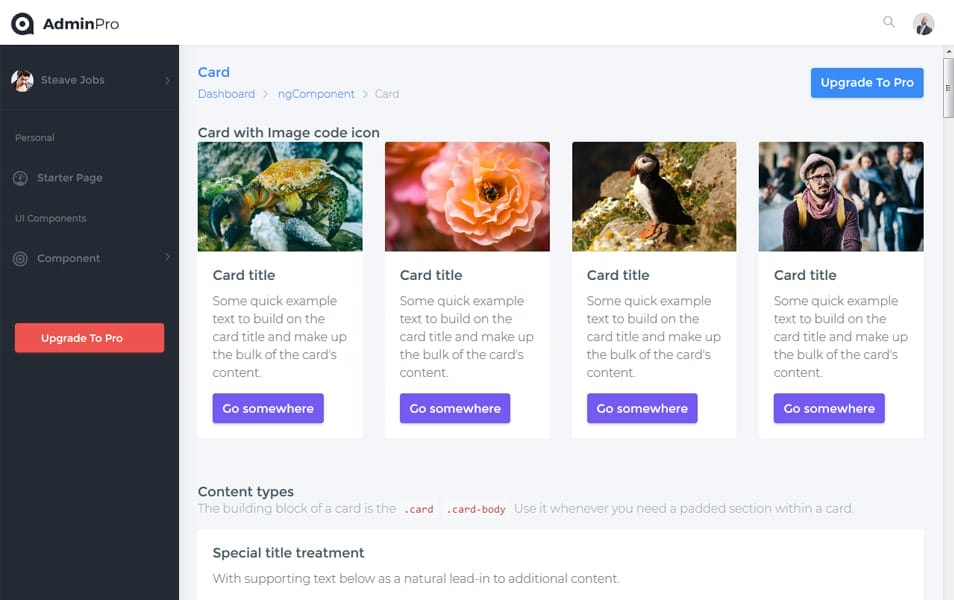The height and width of the screenshot is (600, 954).
Task: Click the man with hat card image
Action: point(841,196)
